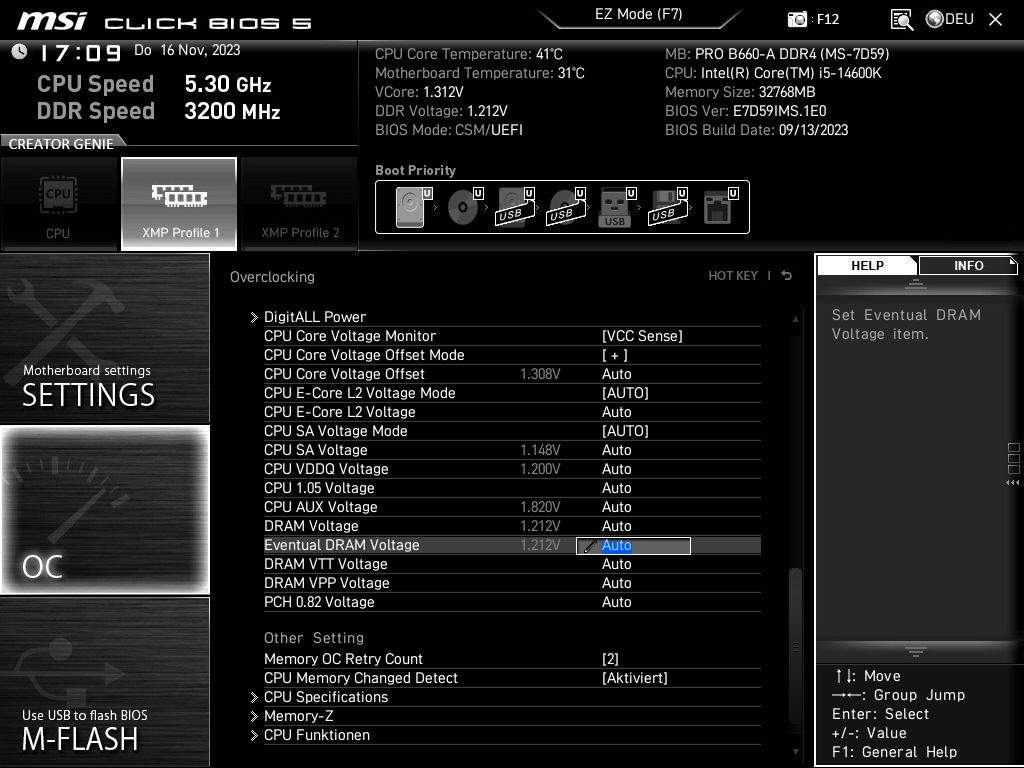This screenshot has height=768, width=1024.
Task: Select the CPU E-Core L2 Voltage Auto value
Action: [616, 412]
